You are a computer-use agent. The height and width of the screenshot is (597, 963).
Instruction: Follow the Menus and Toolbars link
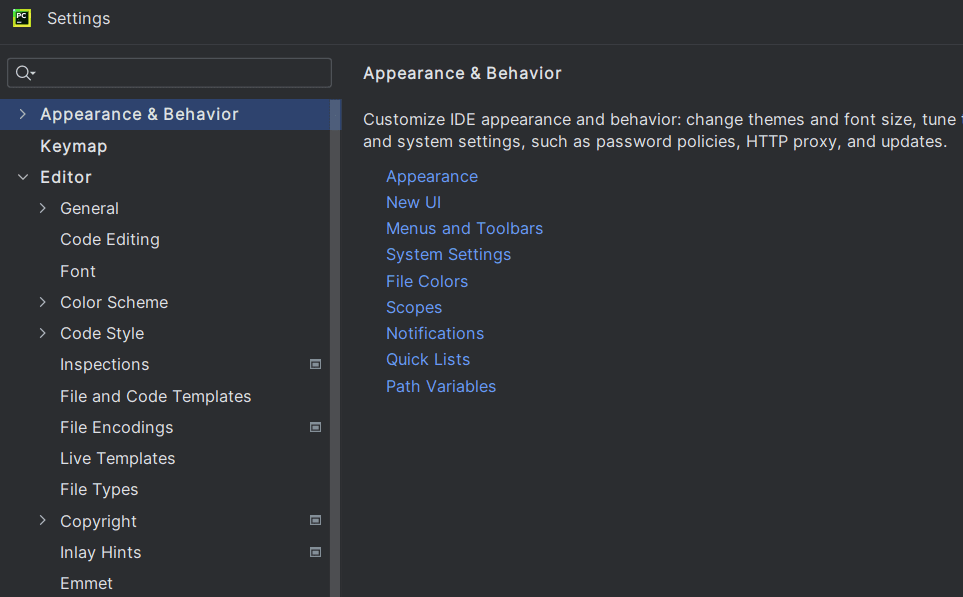[464, 228]
